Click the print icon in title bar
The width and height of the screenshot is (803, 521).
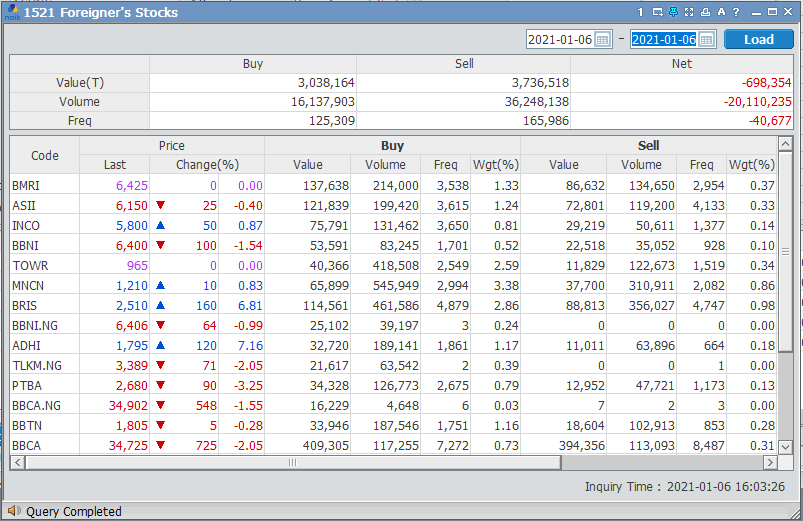coord(705,12)
